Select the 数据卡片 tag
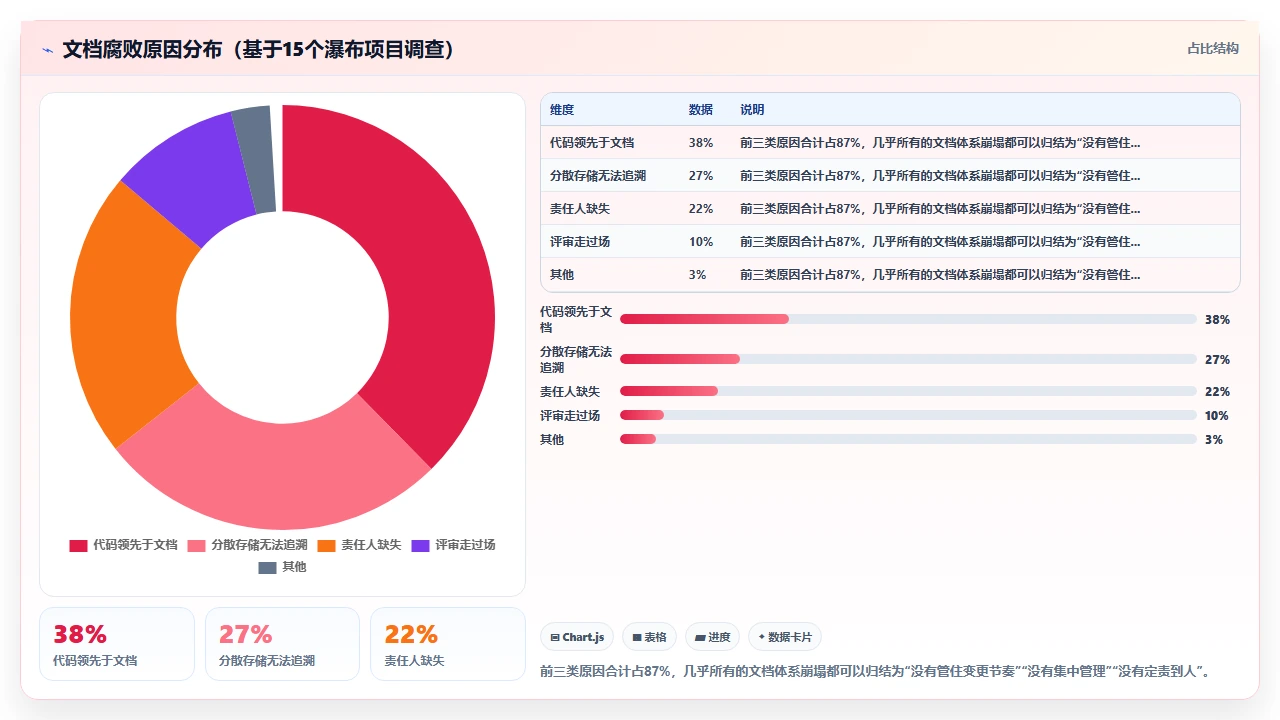Image resolution: width=1280 pixels, height=720 pixels. 785,637
